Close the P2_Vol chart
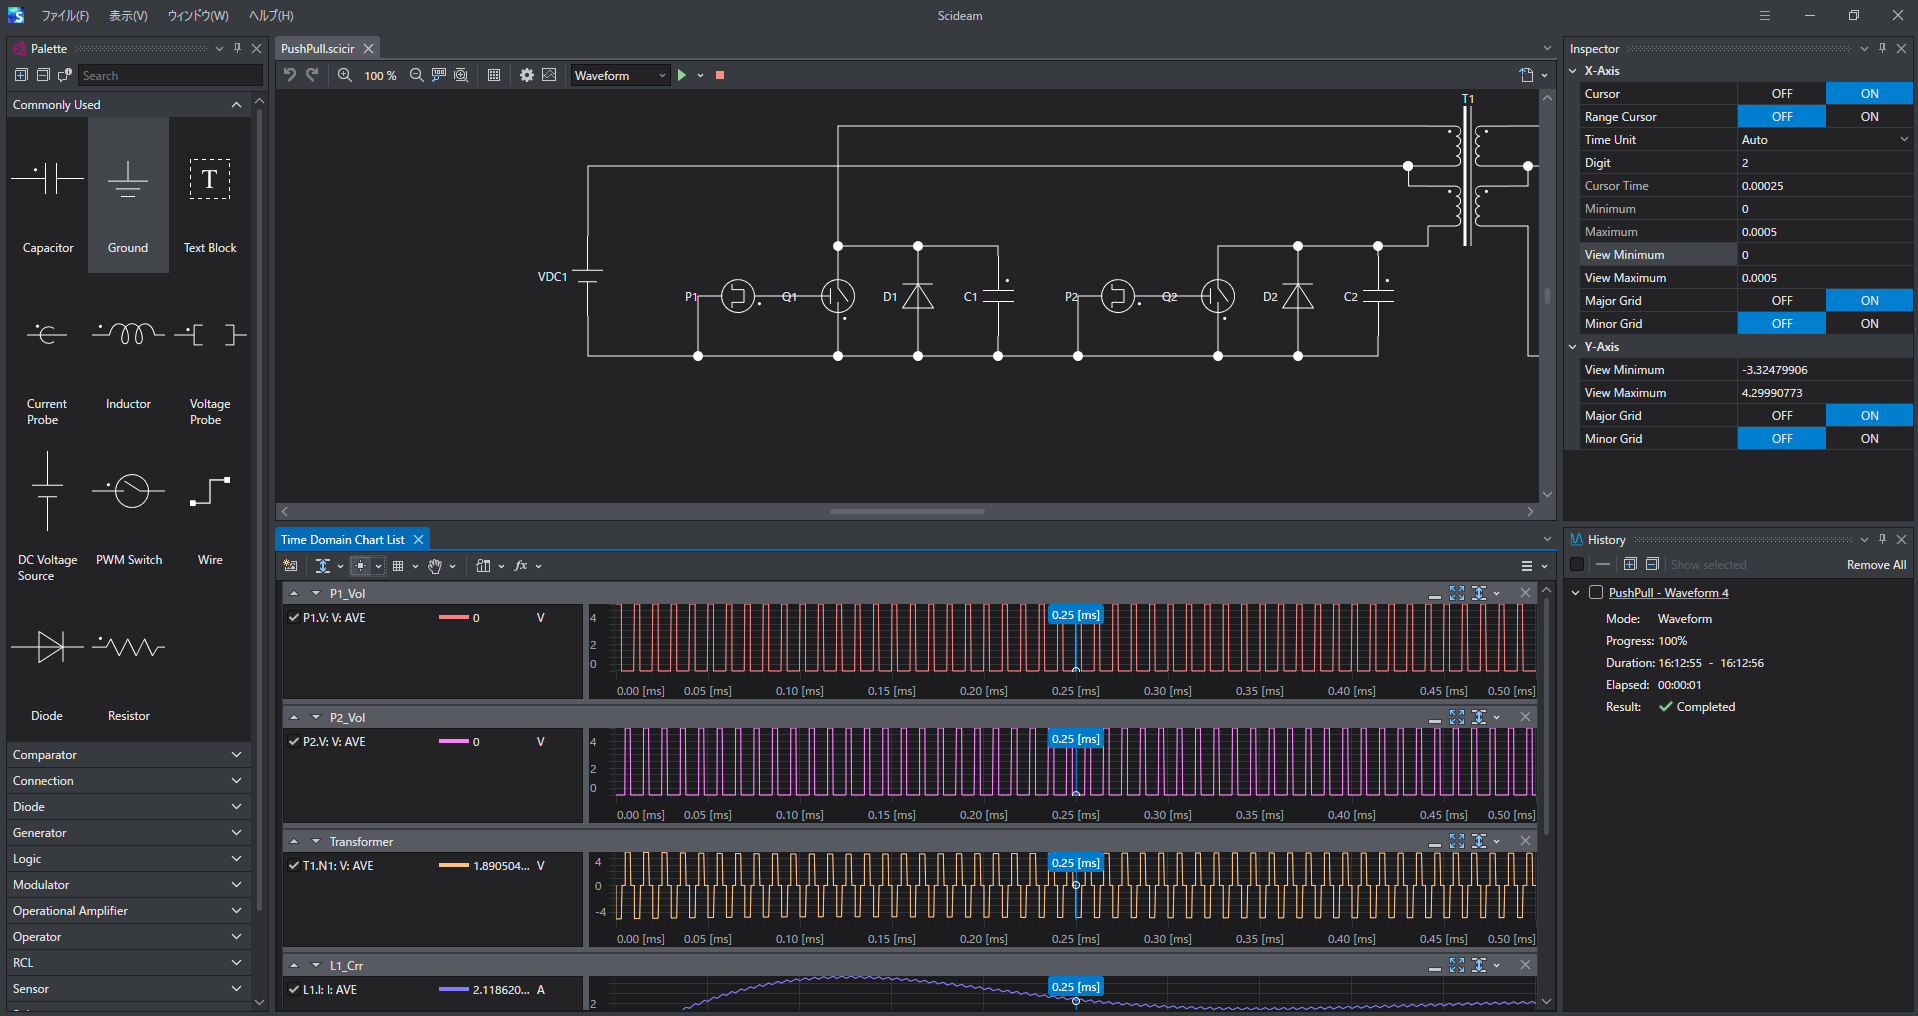Image resolution: width=1918 pixels, height=1016 pixels. point(1525,717)
